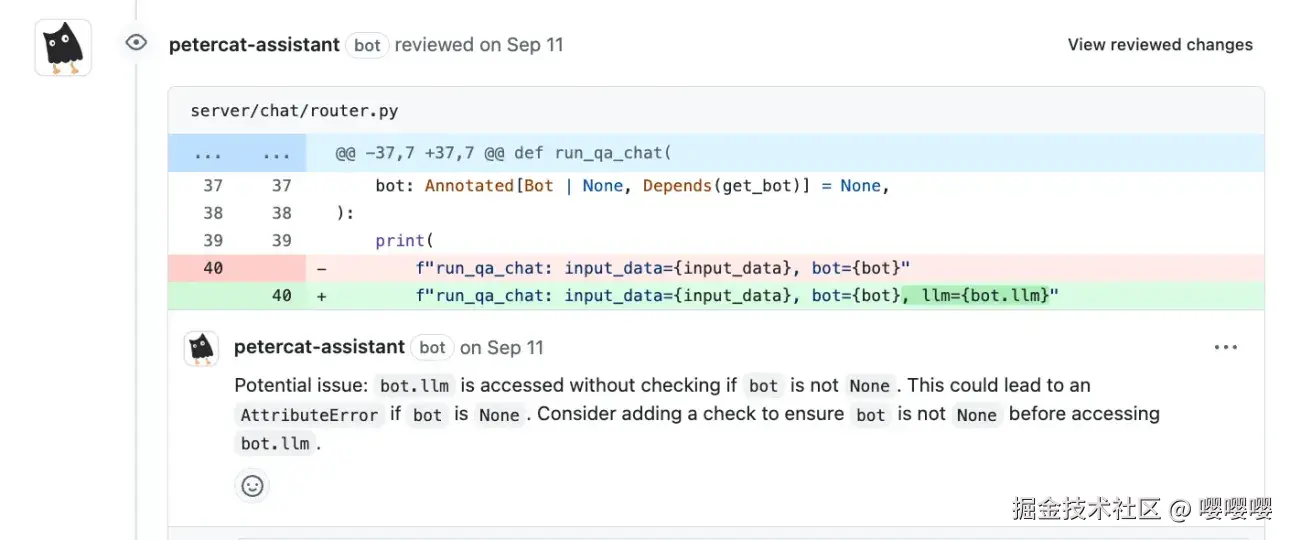Screen dimensions: 1290x540
Task: Open petercat-assistant profile from review header
Action: coord(254,45)
